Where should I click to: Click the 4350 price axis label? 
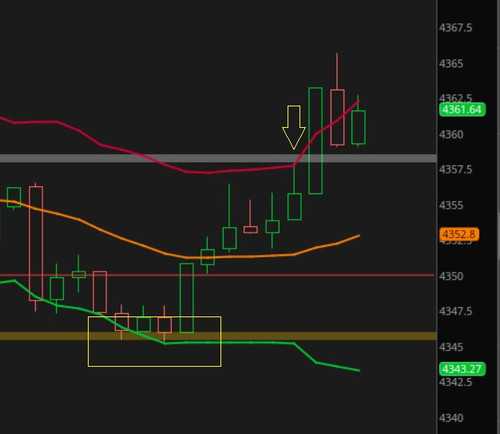pyautogui.click(x=451, y=276)
